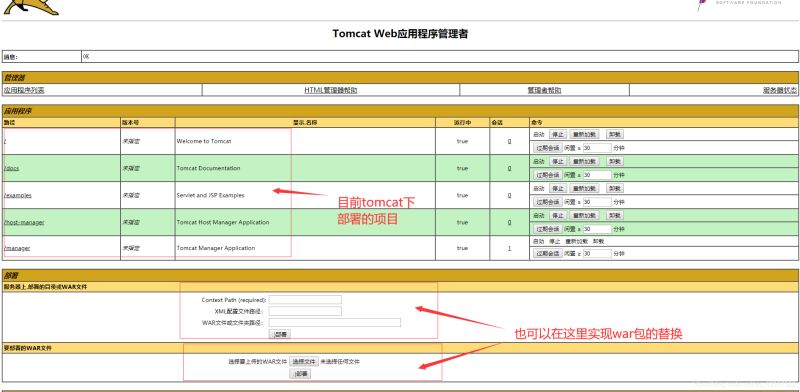Open the HTML管理器帮助 link
This screenshot has height=392, width=800.
point(331,90)
